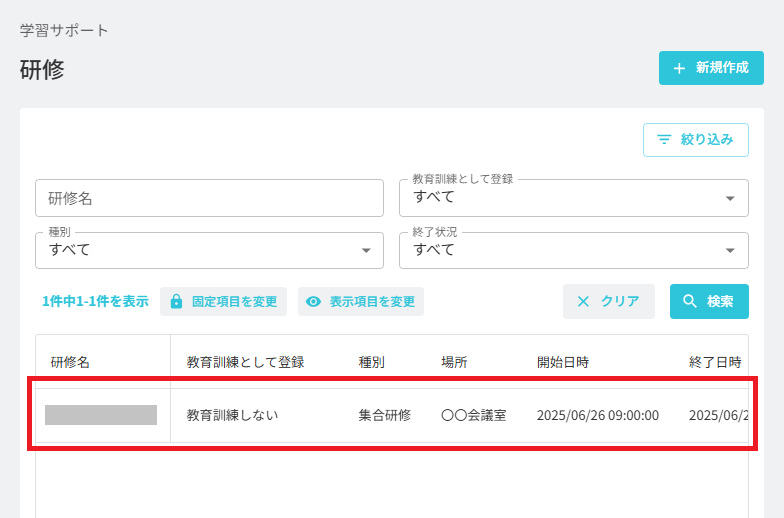Click the 研修名 column header

pyautogui.click(x=70, y=362)
